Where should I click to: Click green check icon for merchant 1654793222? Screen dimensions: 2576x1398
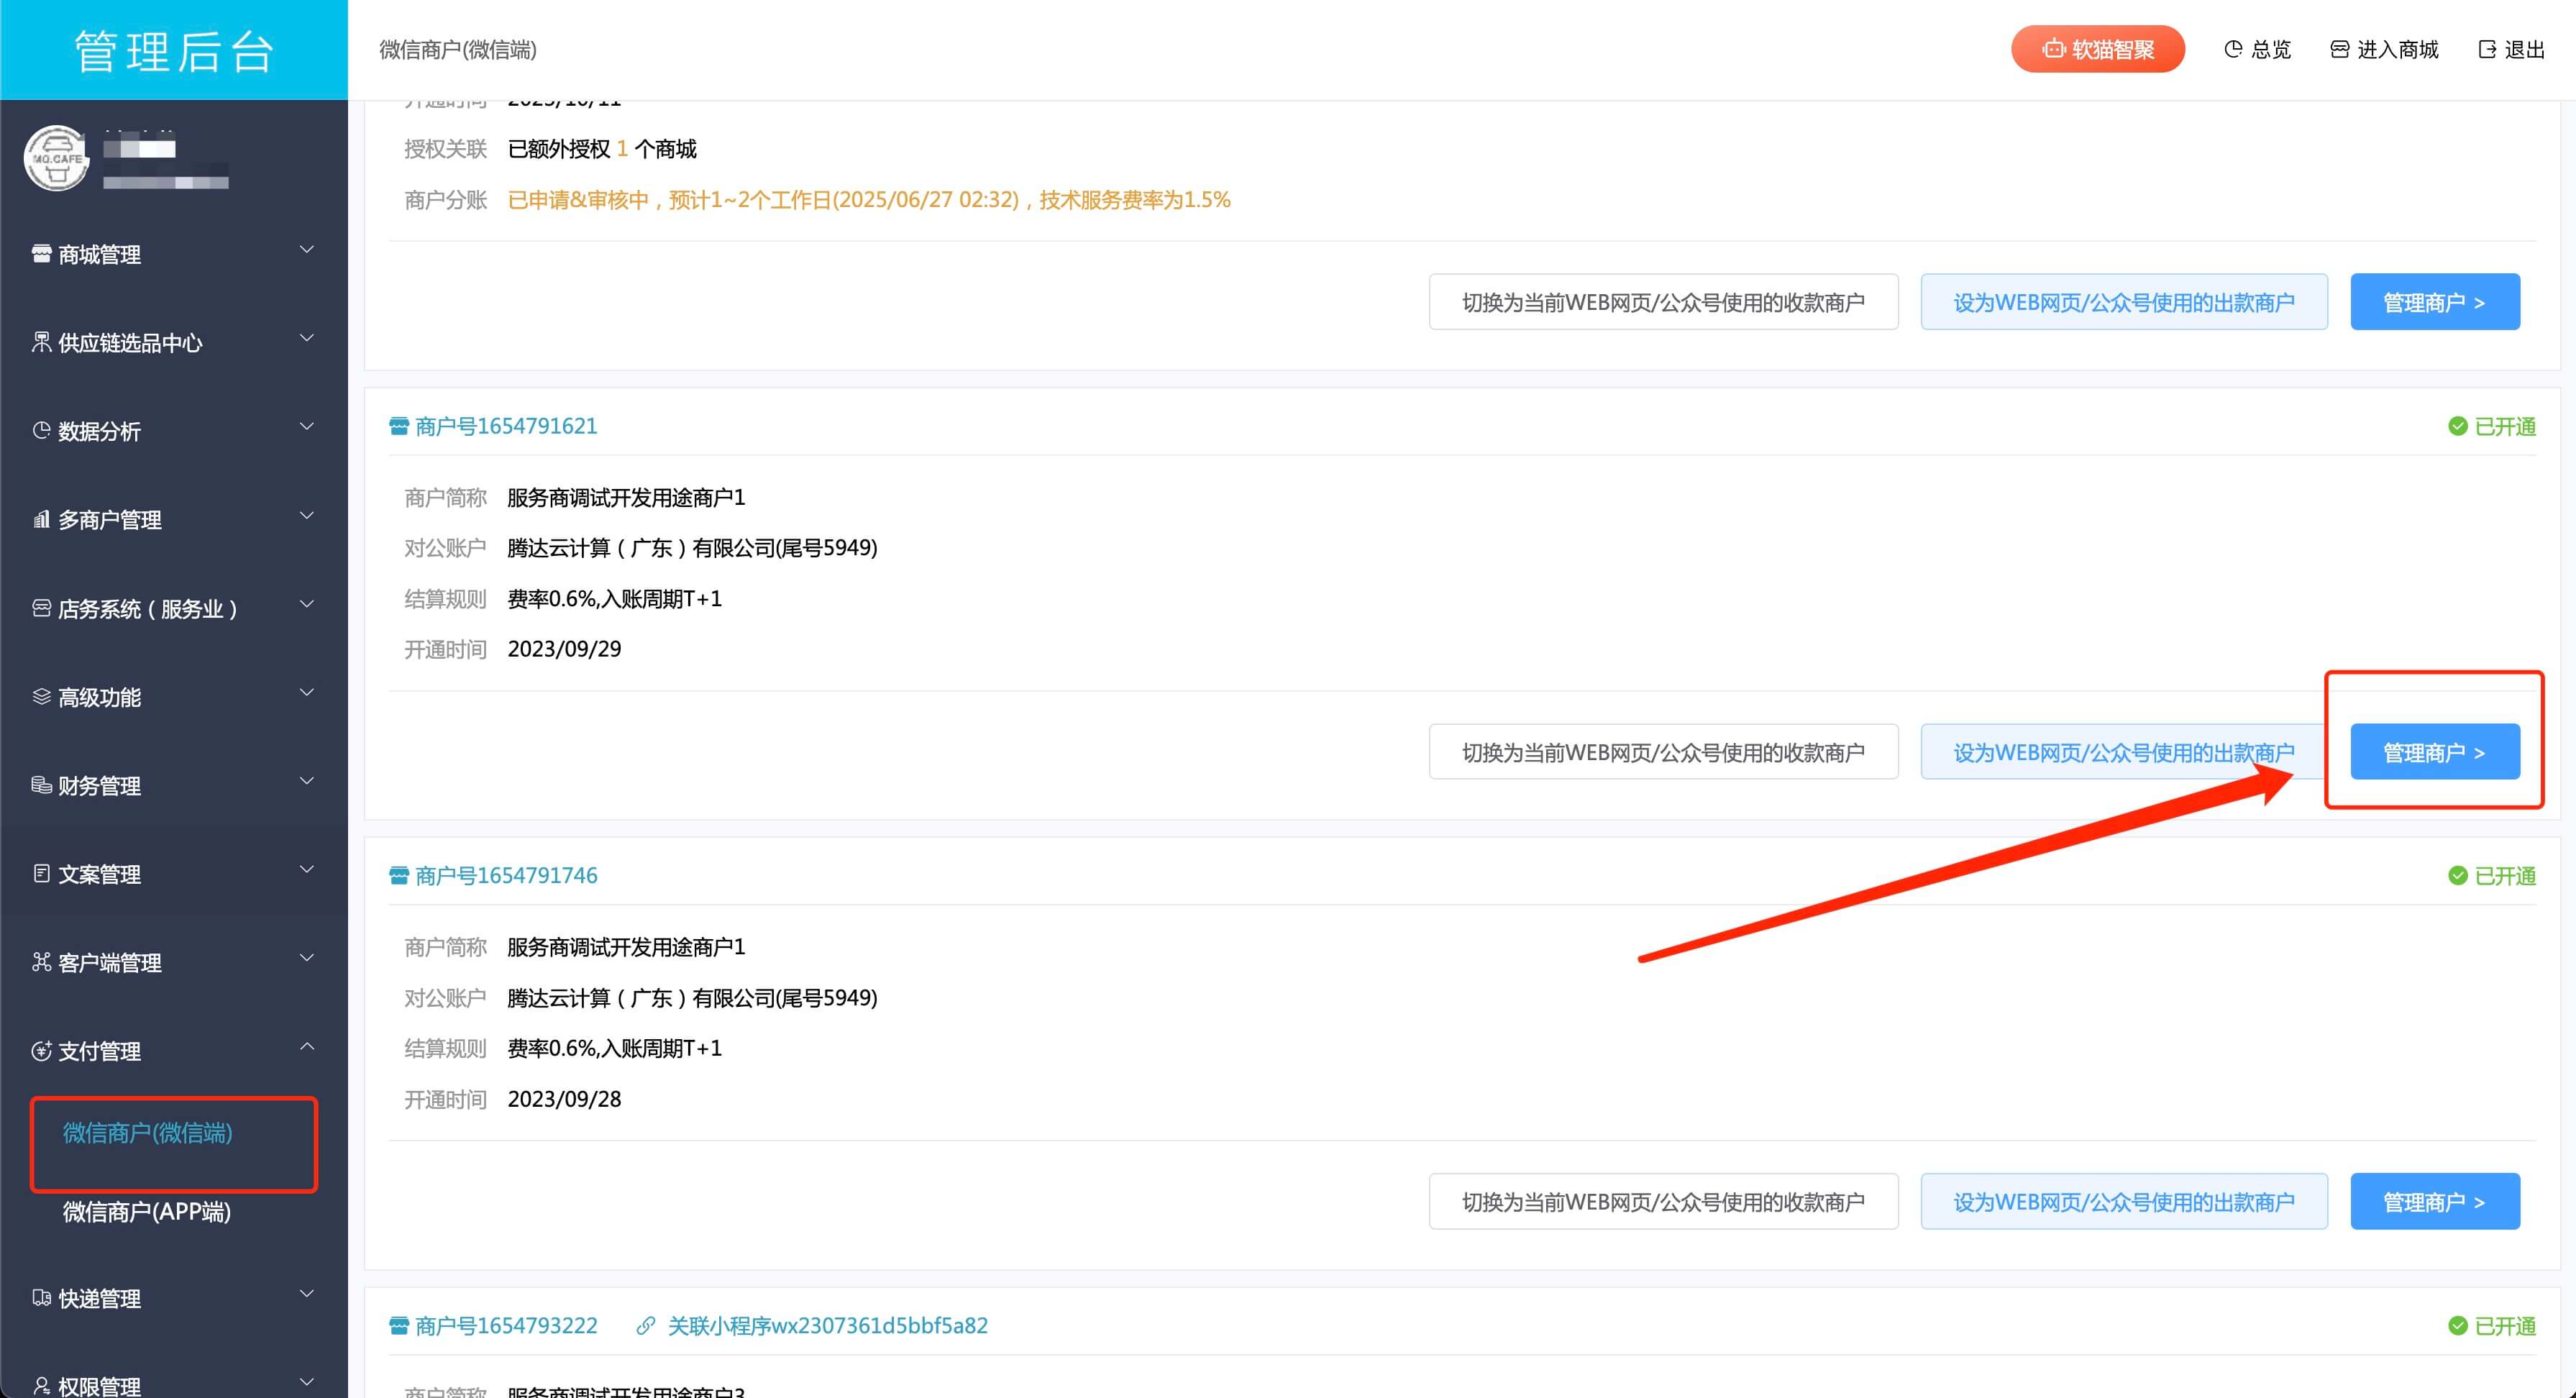[2458, 1326]
